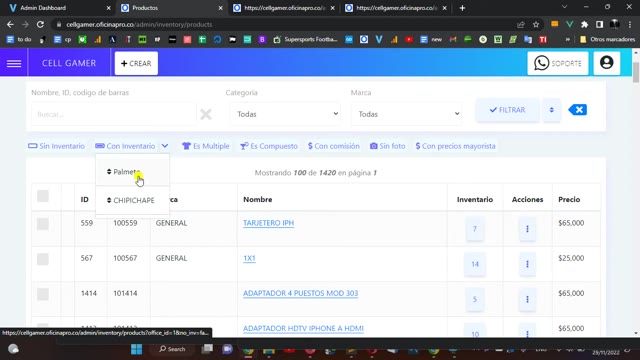Clear search with the gray X icon
Viewport: 640px width, 360px height.
click(x=206, y=114)
